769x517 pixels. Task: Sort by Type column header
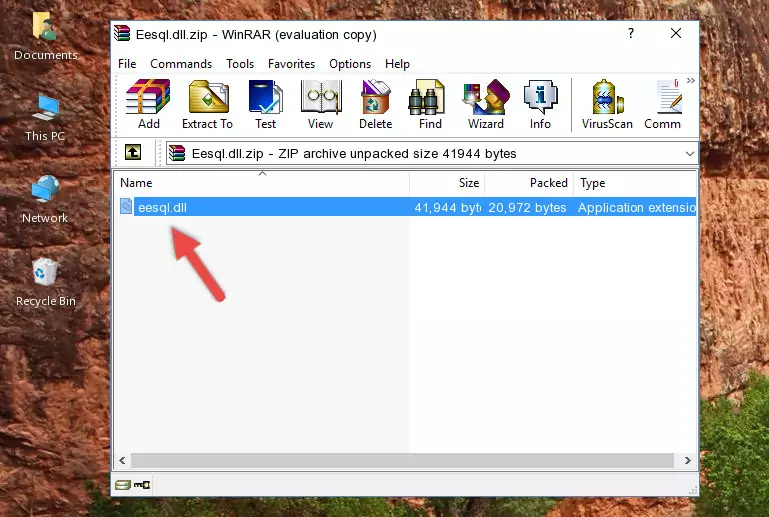click(635, 183)
